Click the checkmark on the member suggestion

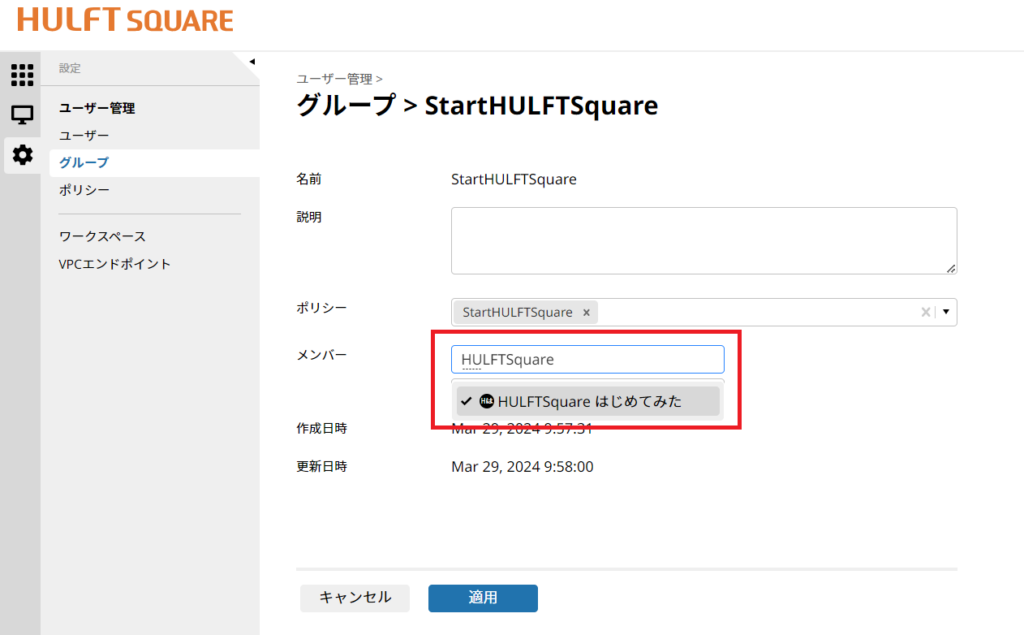coord(465,401)
